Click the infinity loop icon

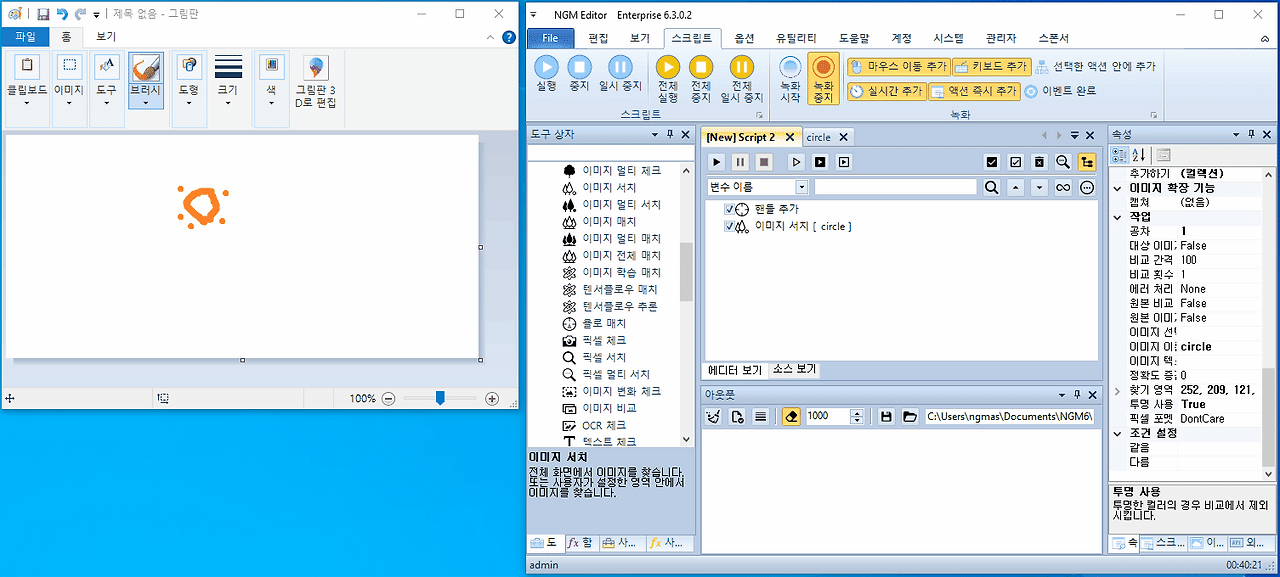click(x=1063, y=187)
